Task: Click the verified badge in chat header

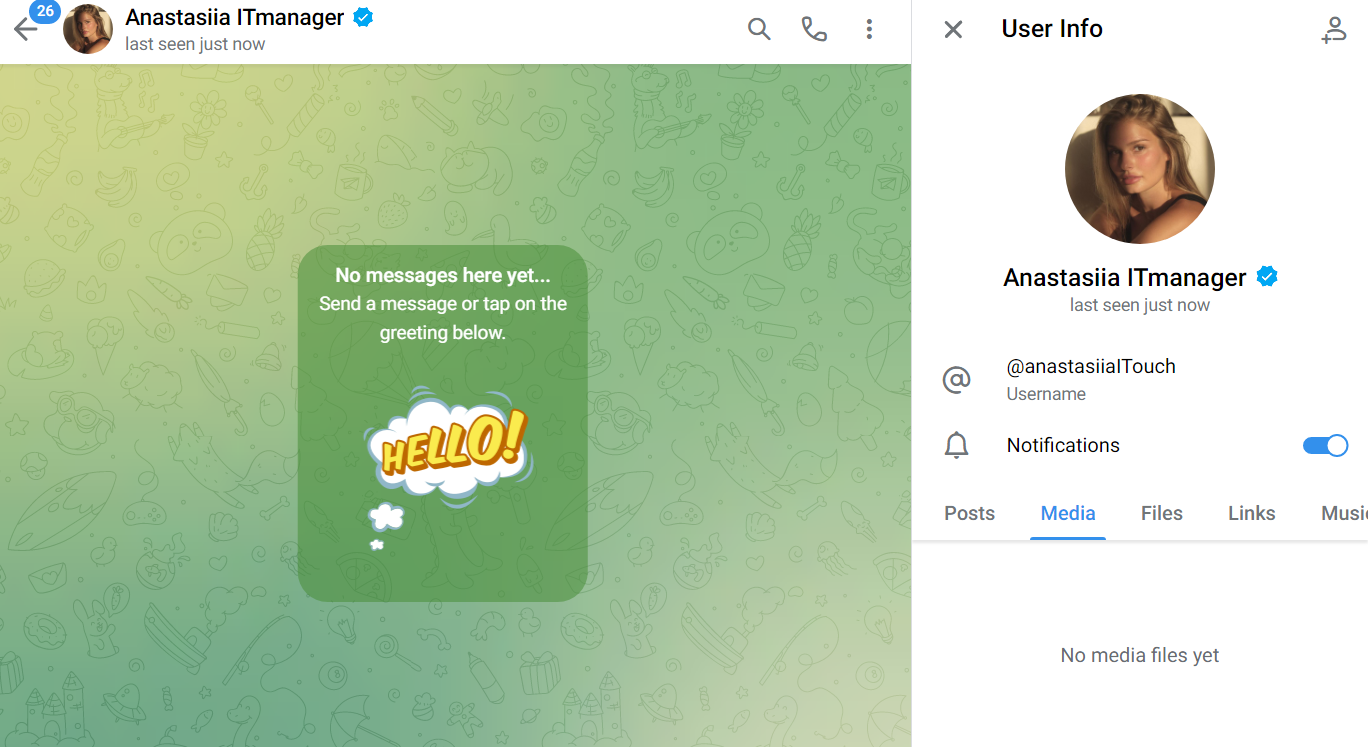Action: pyautogui.click(x=363, y=17)
